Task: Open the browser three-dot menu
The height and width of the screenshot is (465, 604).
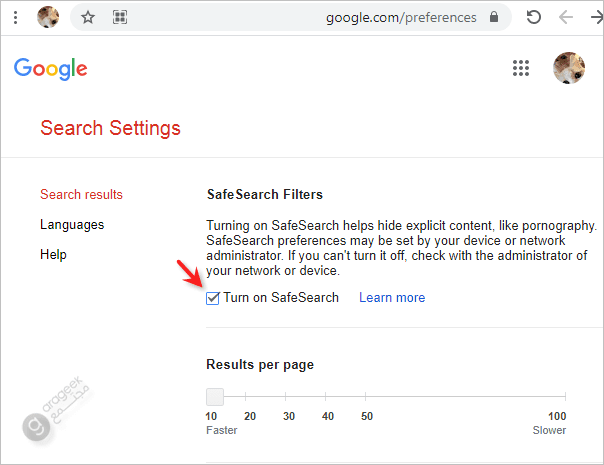Action: (15, 17)
